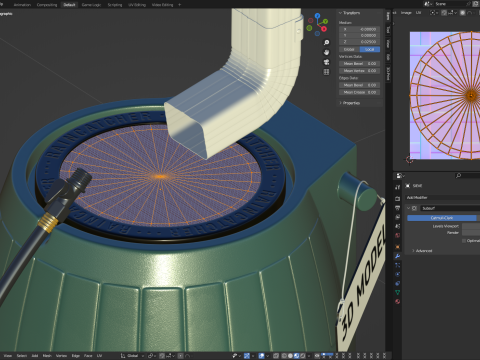Open the Render properties tab icon
Viewport: 480px width, 360px height.
click(397, 199)
